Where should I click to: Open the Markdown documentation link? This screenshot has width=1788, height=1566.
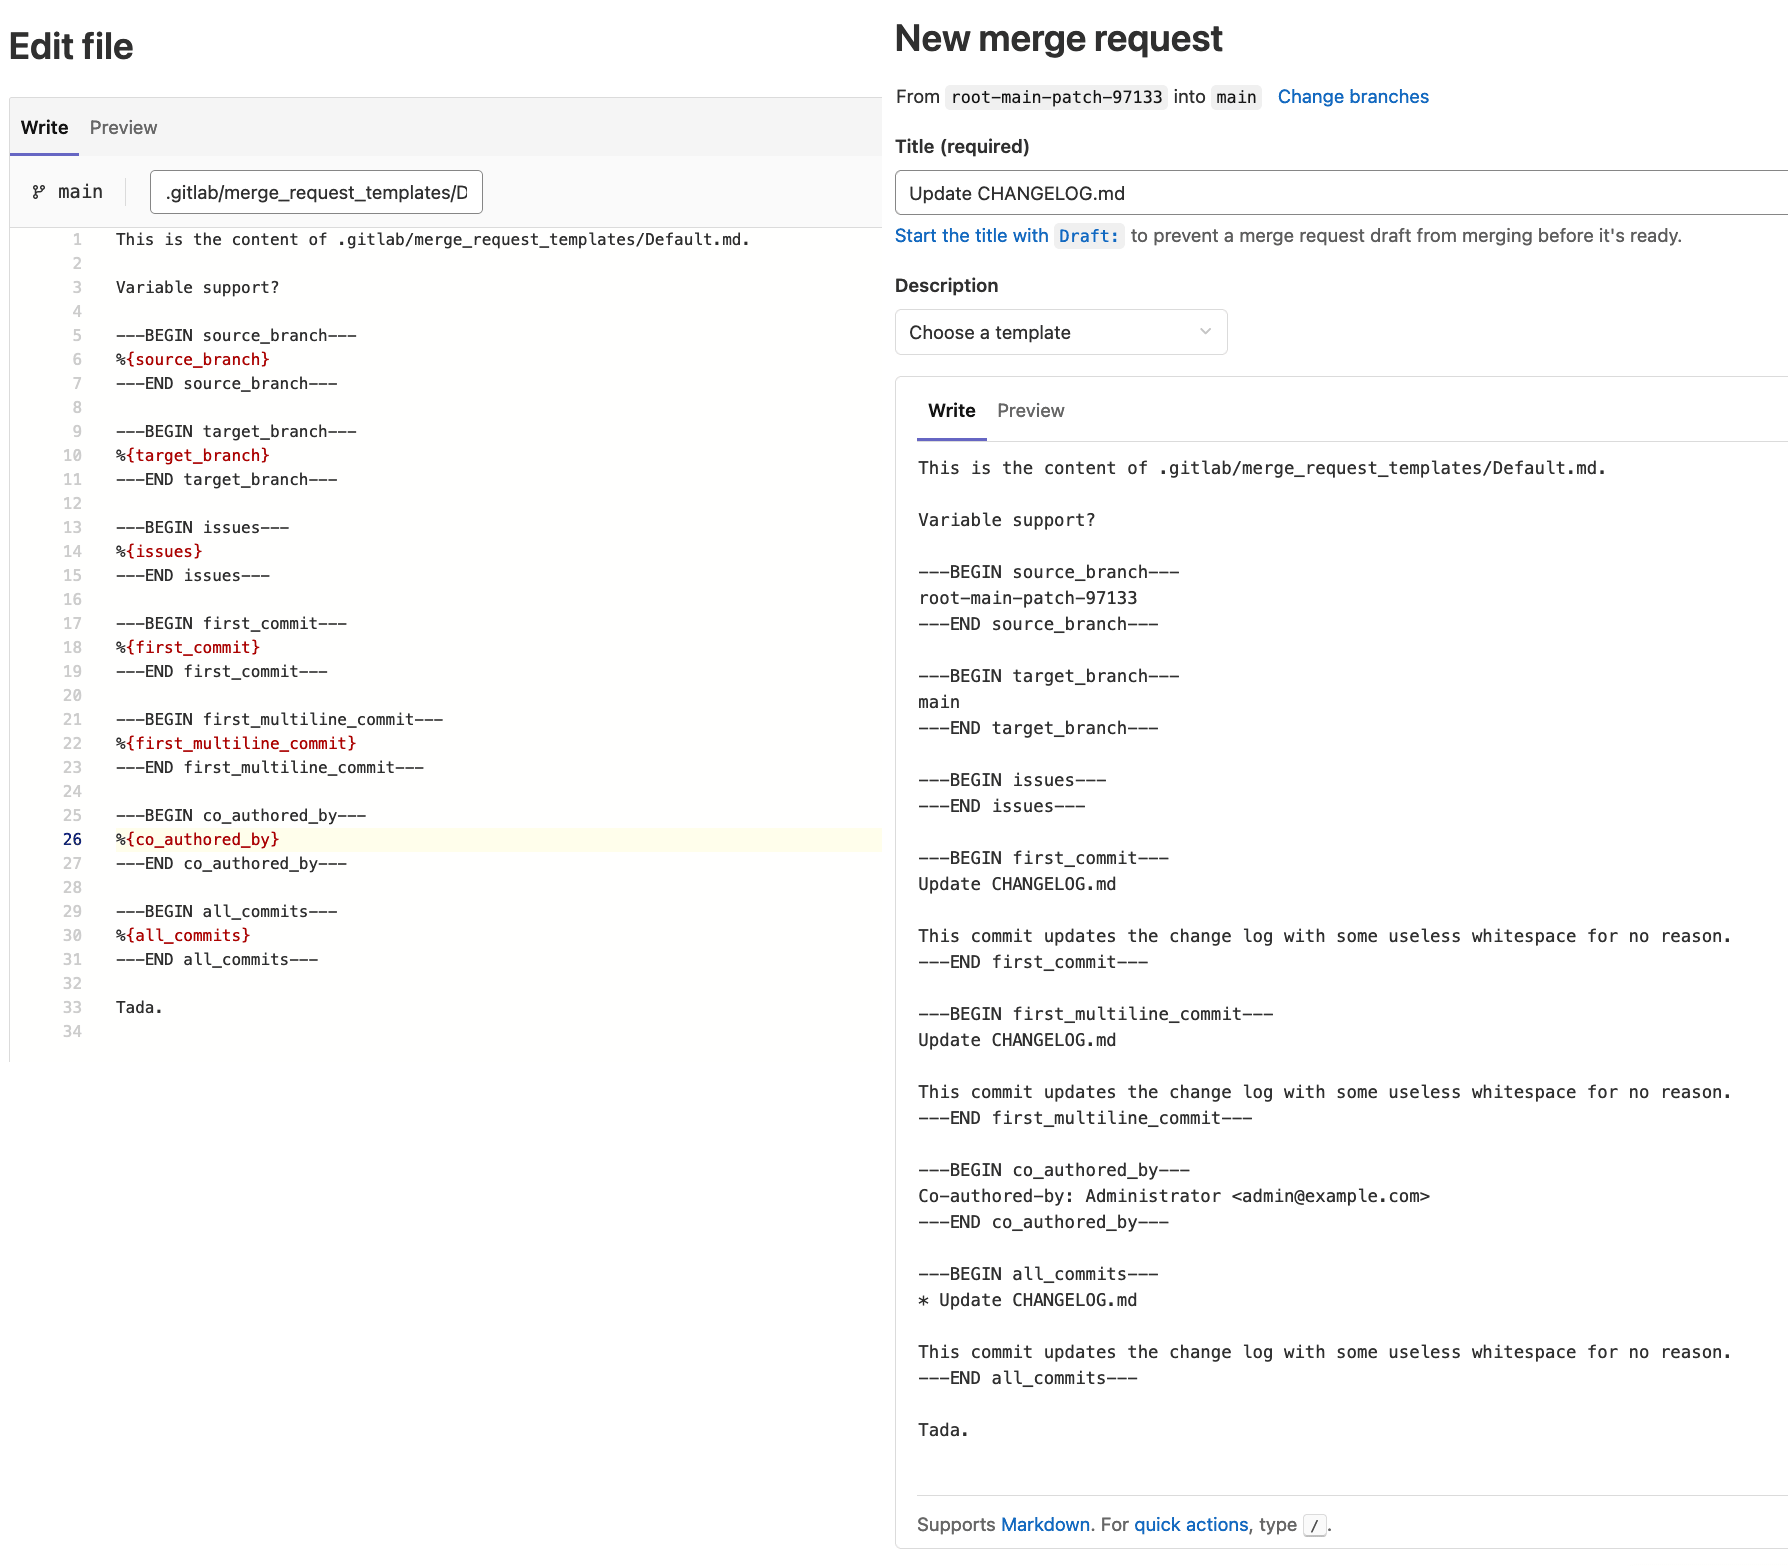point(1045,1524)
